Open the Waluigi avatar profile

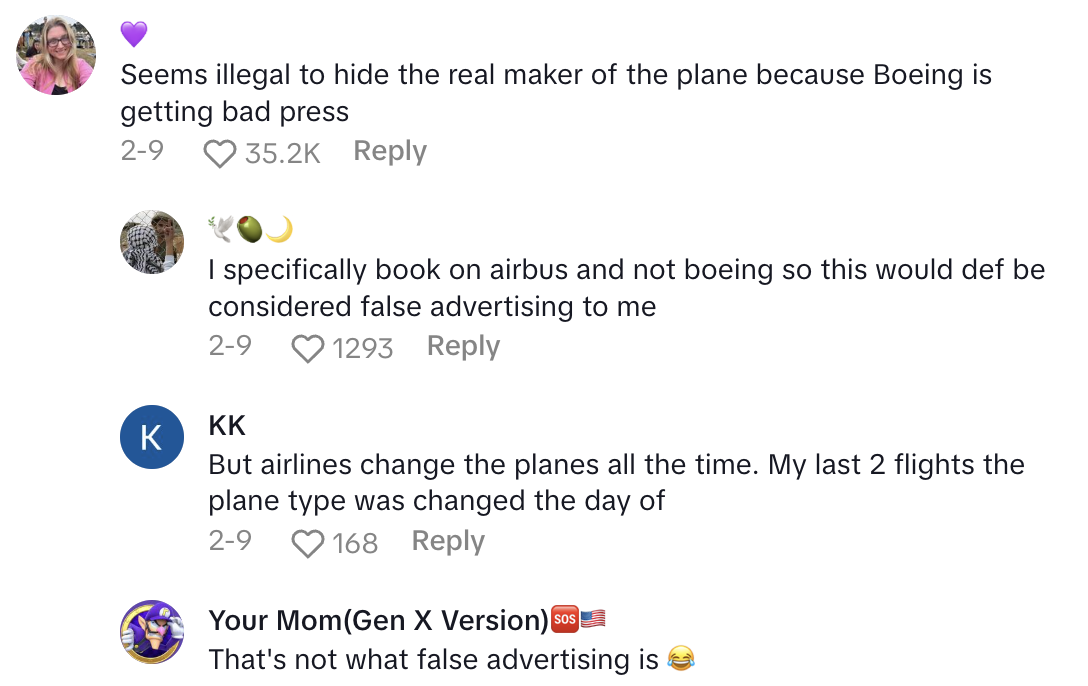coord(152,632)
